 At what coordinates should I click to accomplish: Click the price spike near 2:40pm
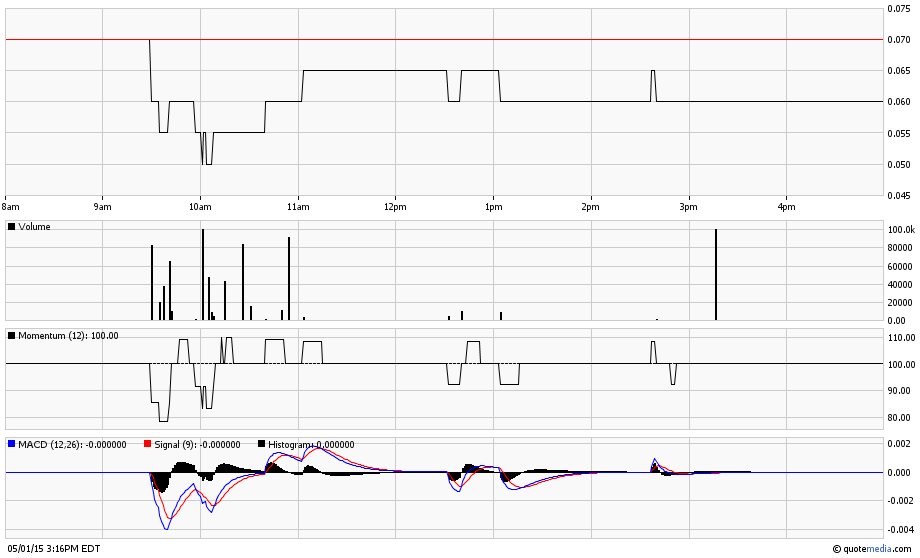[653, 86]
